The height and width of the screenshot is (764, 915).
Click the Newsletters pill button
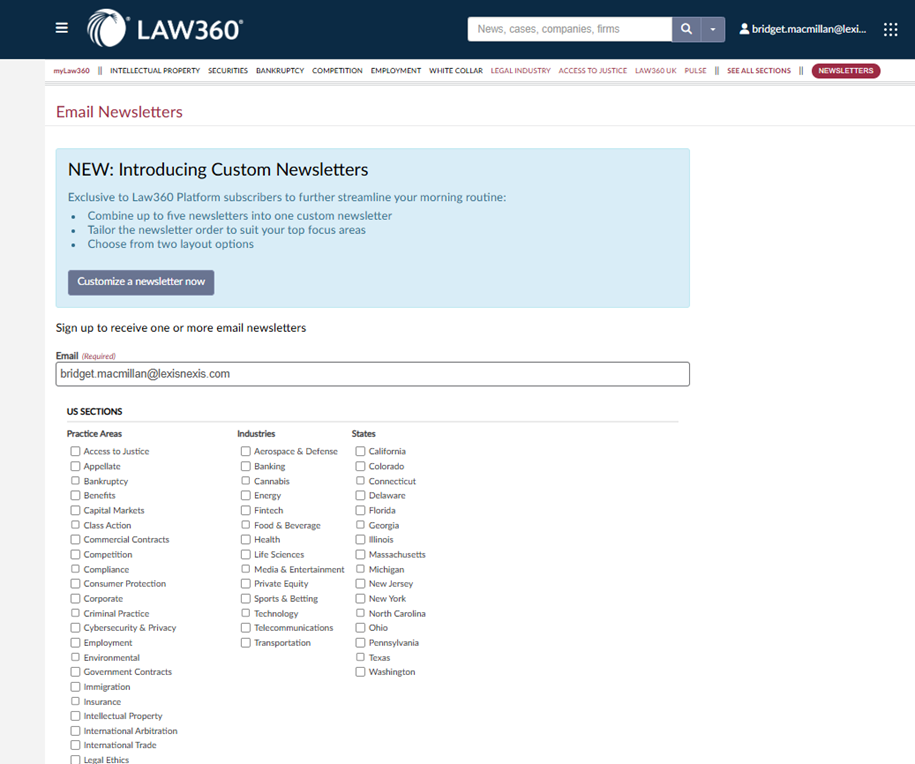pos(845,71)
